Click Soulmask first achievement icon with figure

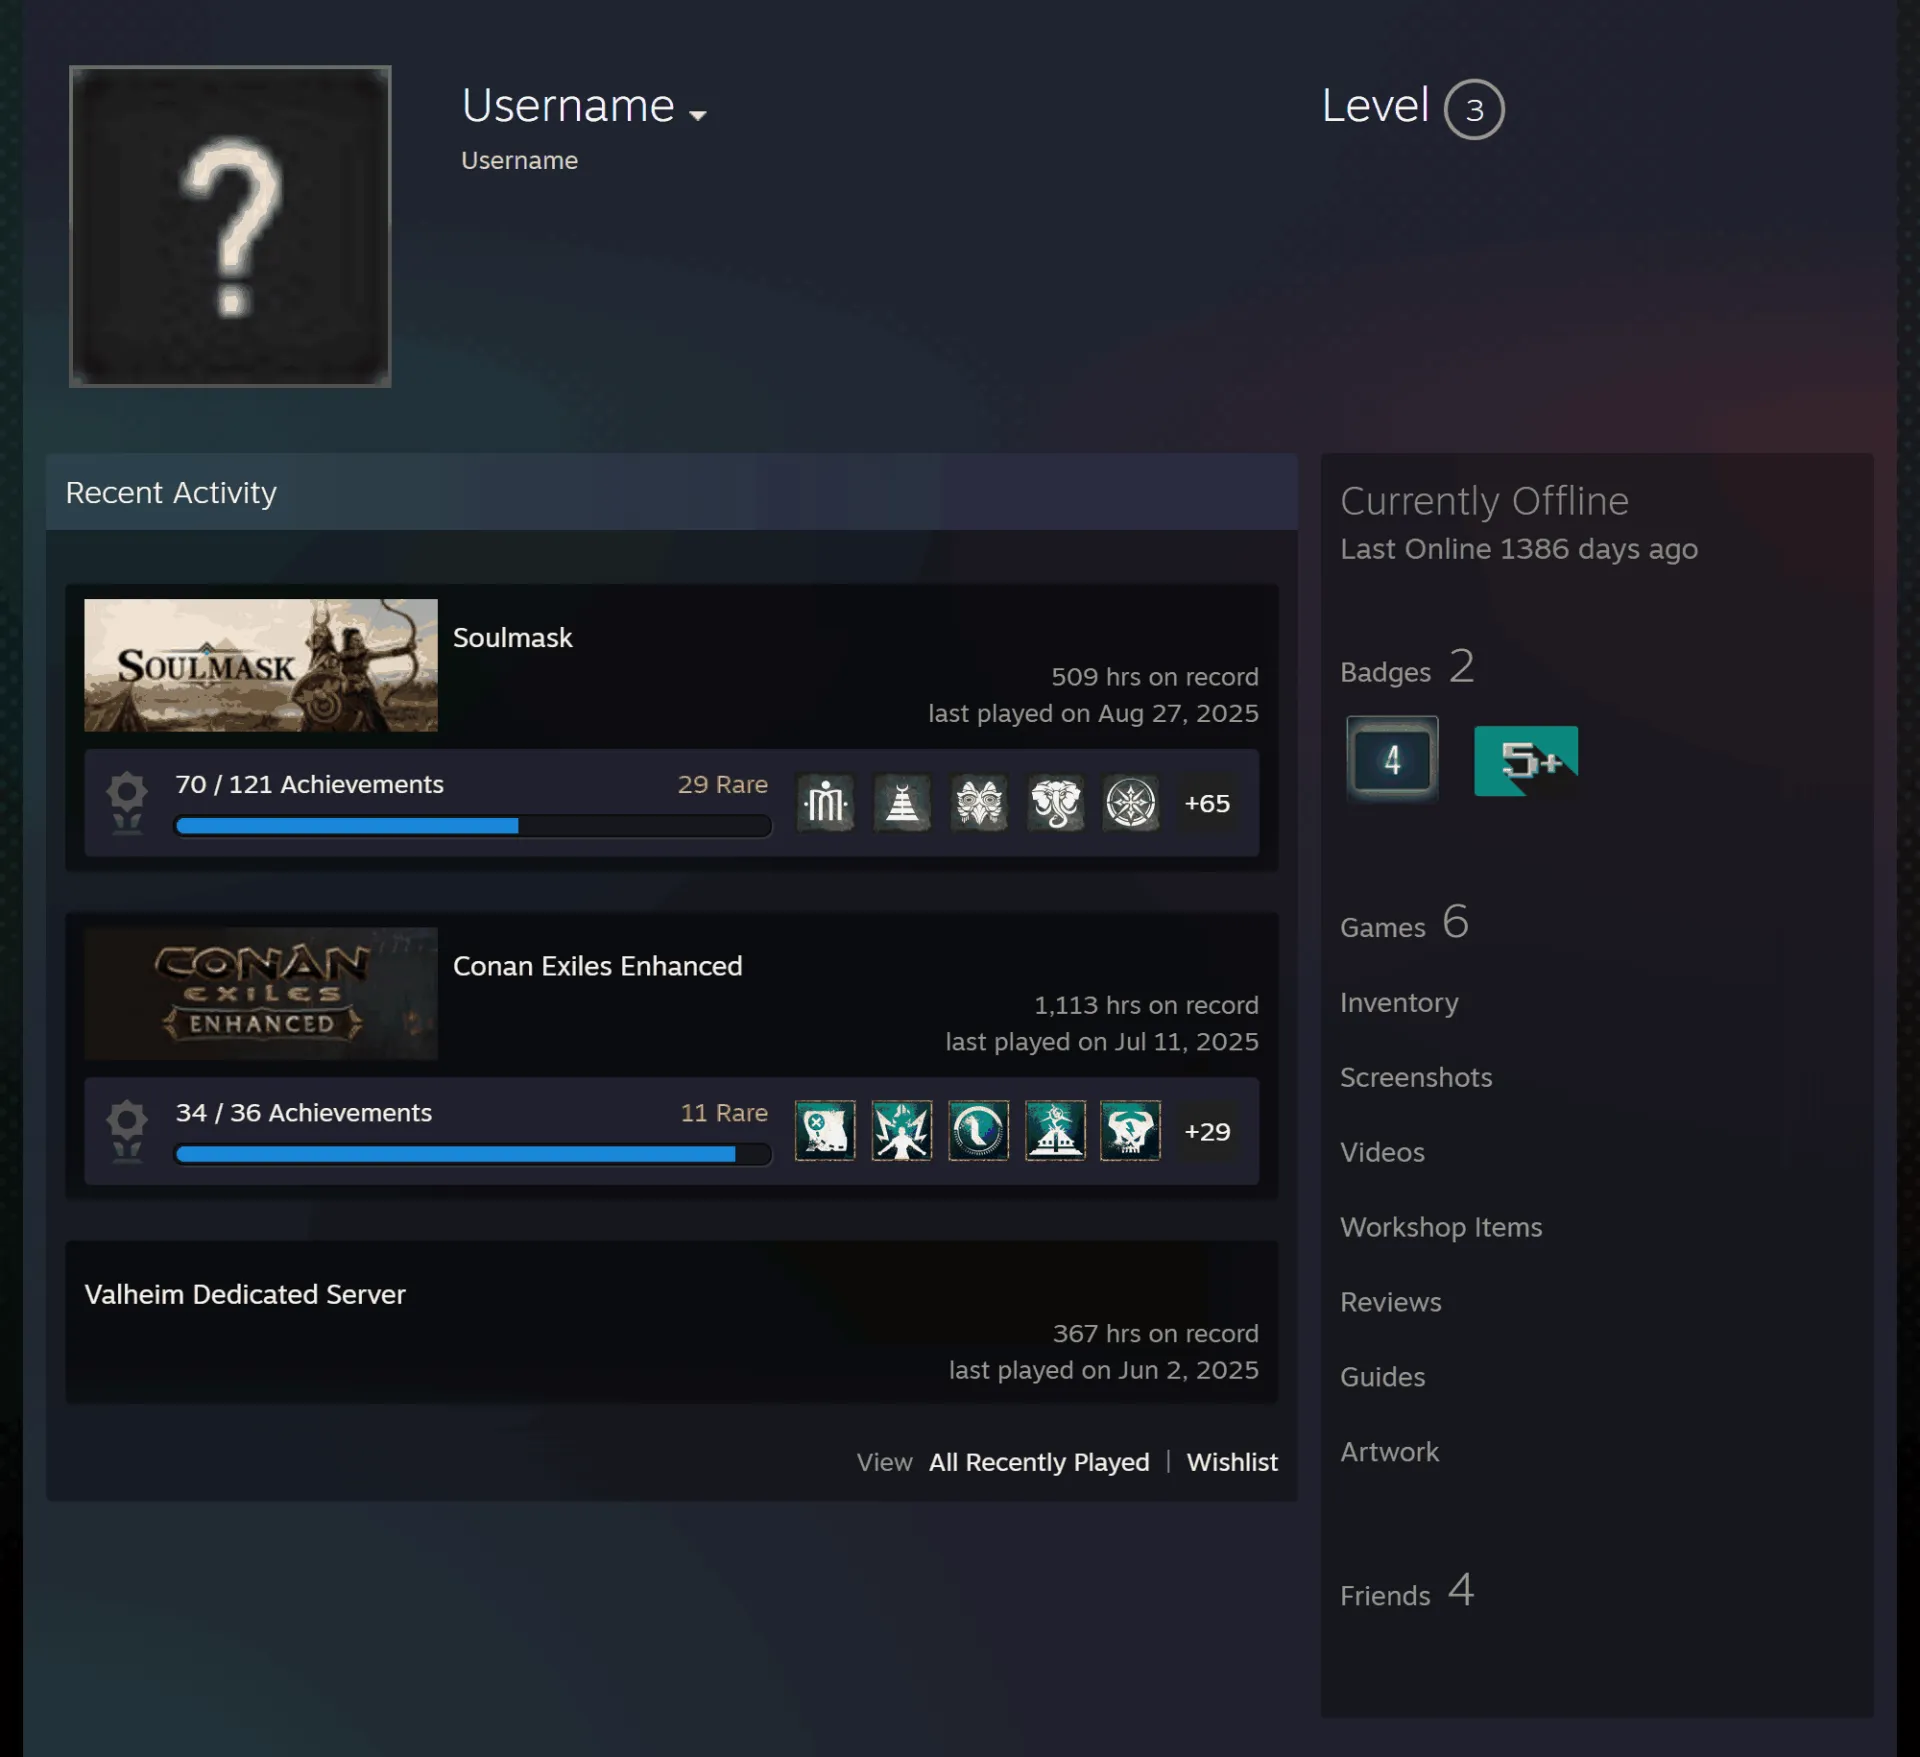[x=826, y=803]
